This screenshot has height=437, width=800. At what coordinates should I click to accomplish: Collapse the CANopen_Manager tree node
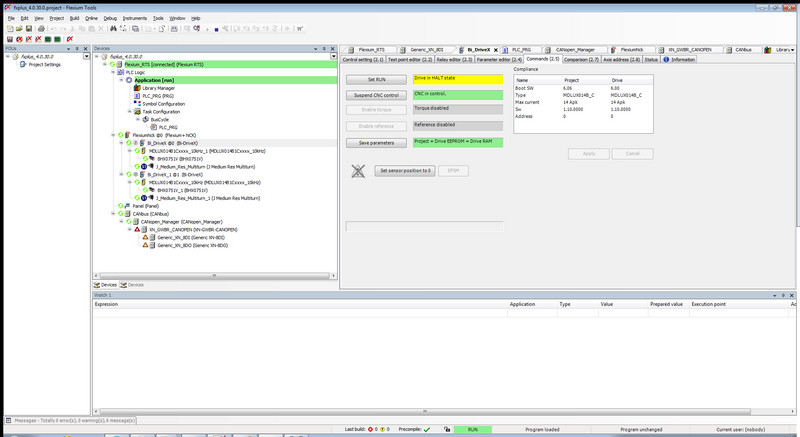click(121, 221)
